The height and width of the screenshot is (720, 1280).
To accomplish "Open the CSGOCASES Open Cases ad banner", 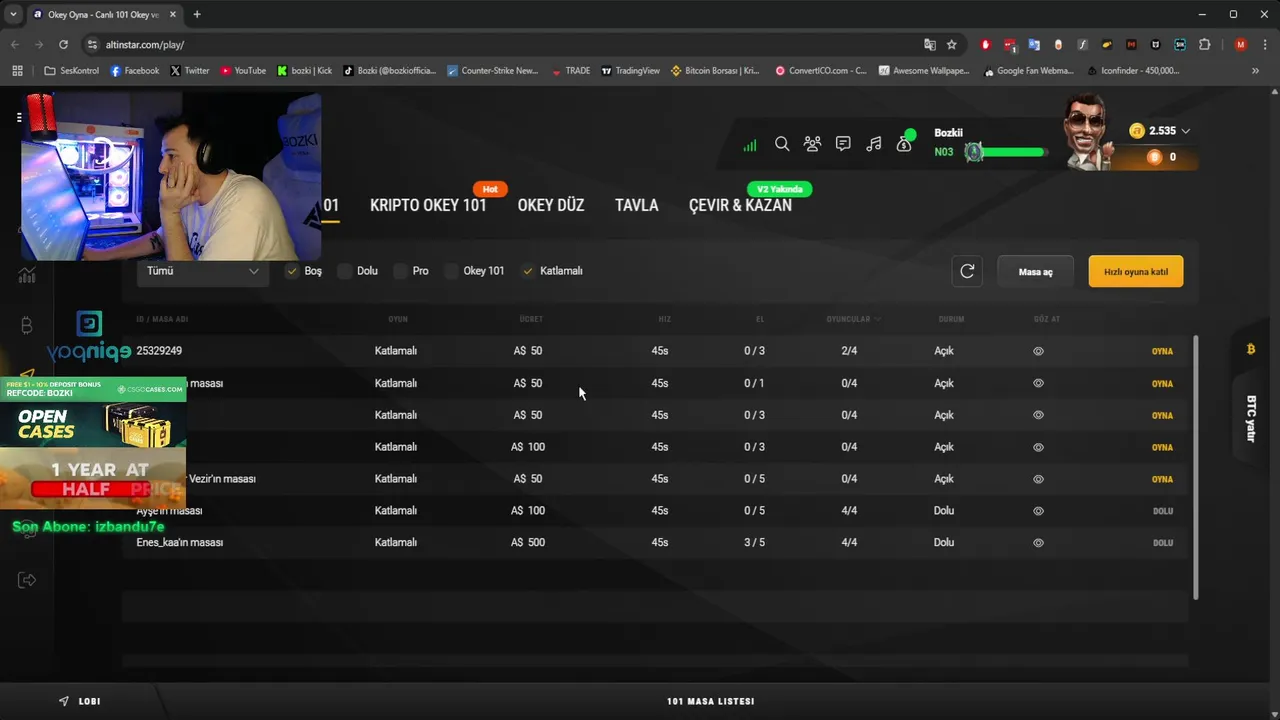I will (93, 414).
